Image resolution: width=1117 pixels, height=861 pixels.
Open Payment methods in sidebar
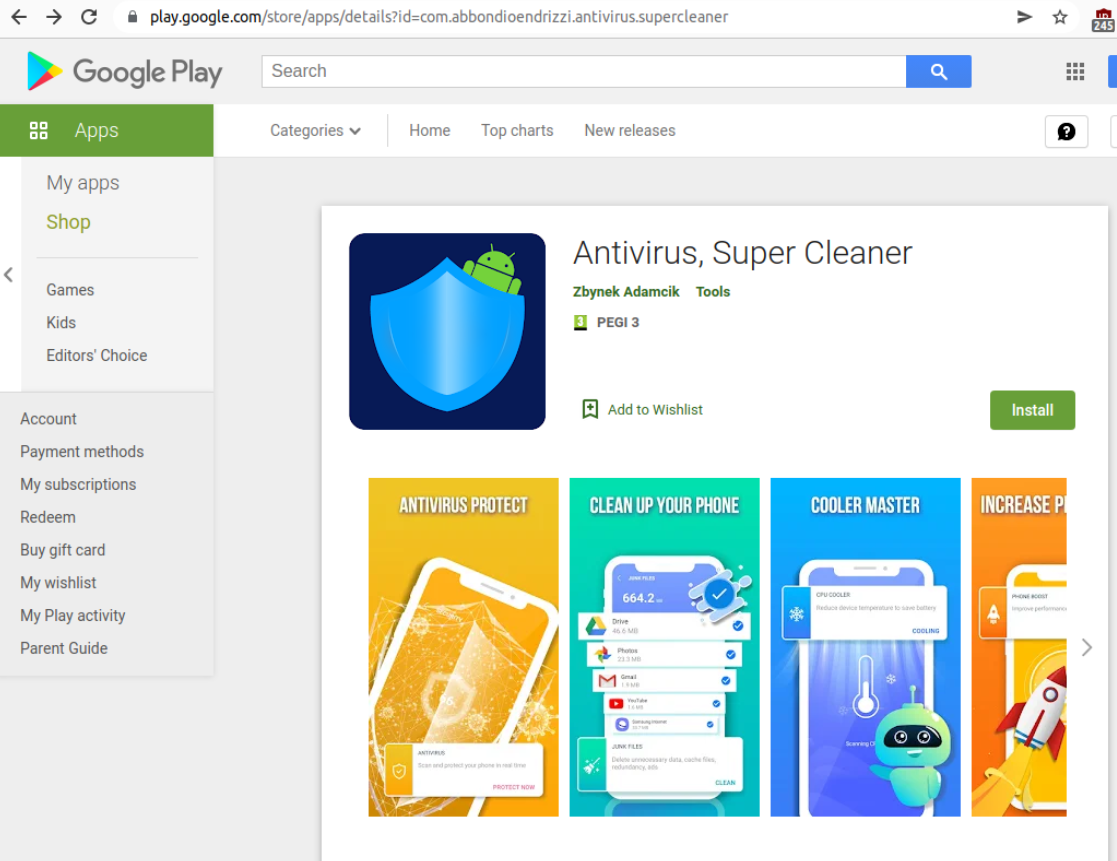pyautogui.click(x=82, y=452)
